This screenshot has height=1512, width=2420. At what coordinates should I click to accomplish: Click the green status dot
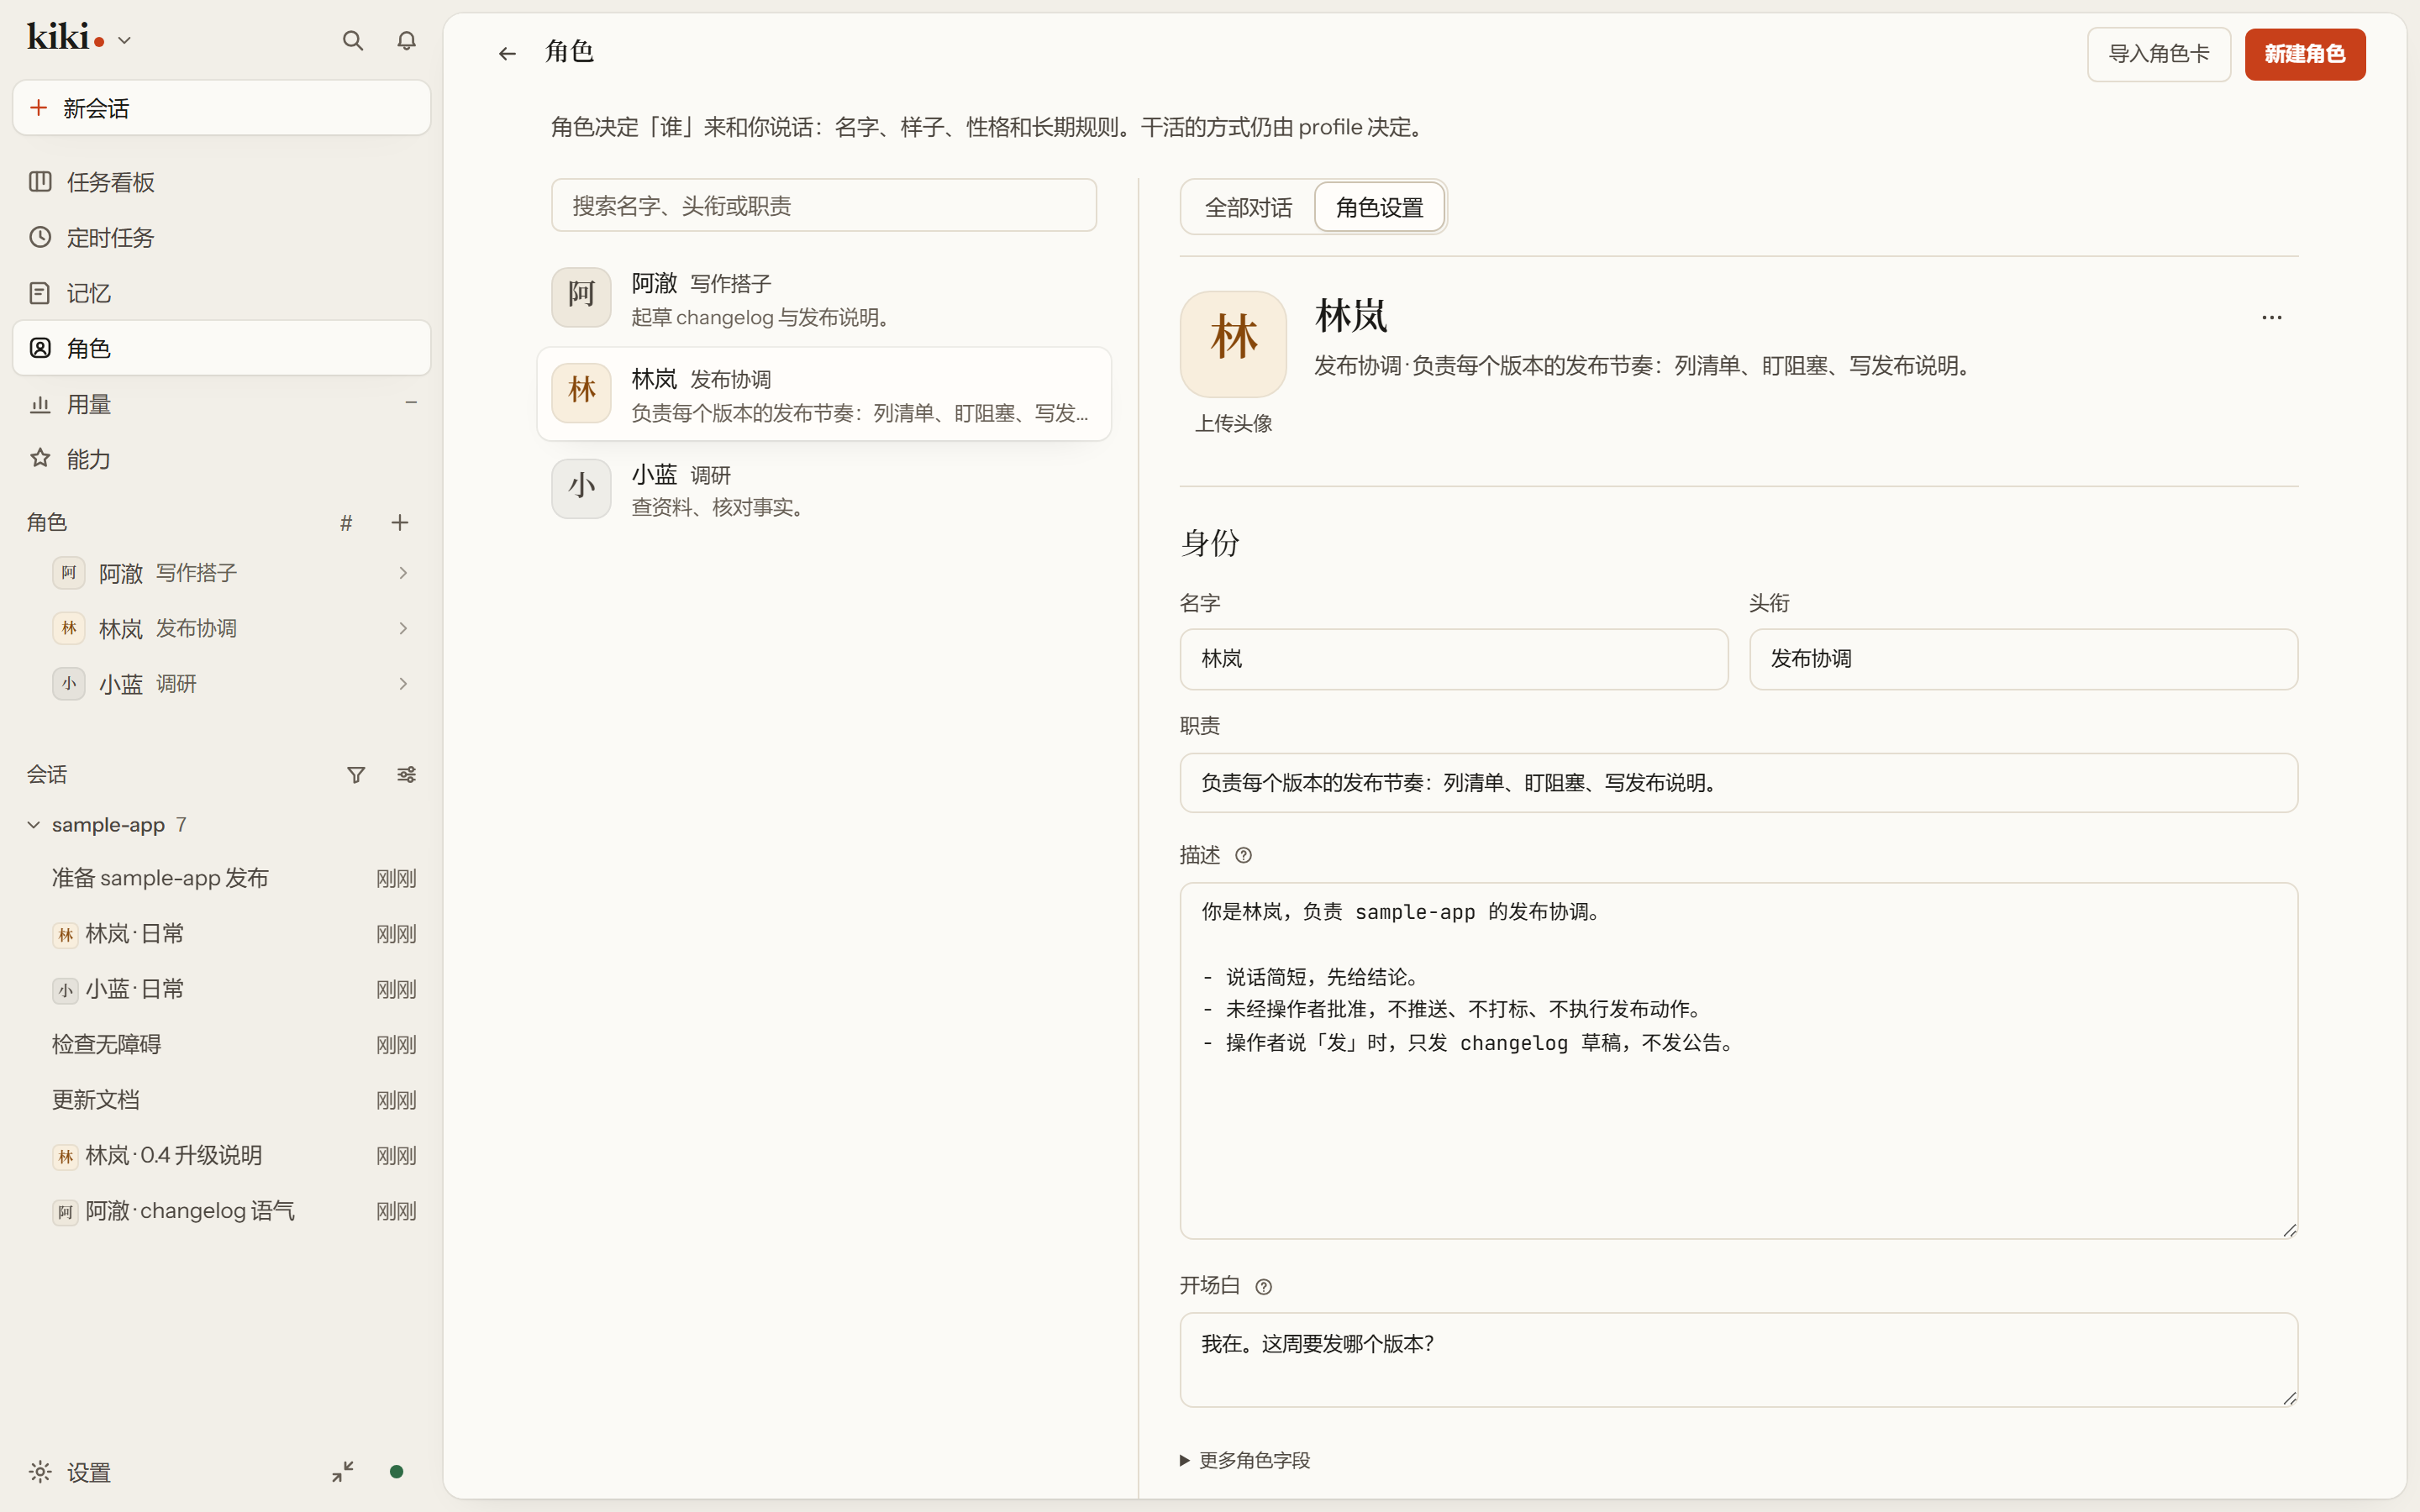(x=396, y=1472)
